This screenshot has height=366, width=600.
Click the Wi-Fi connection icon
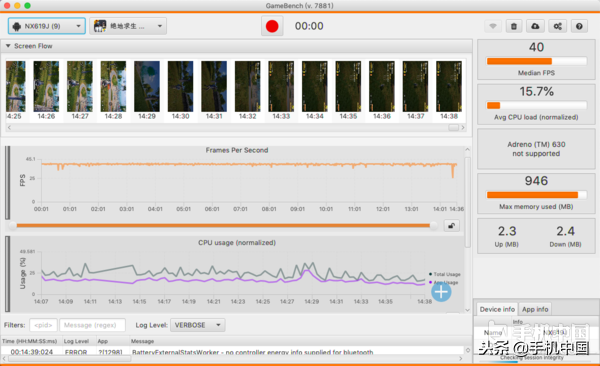(493, 26)
